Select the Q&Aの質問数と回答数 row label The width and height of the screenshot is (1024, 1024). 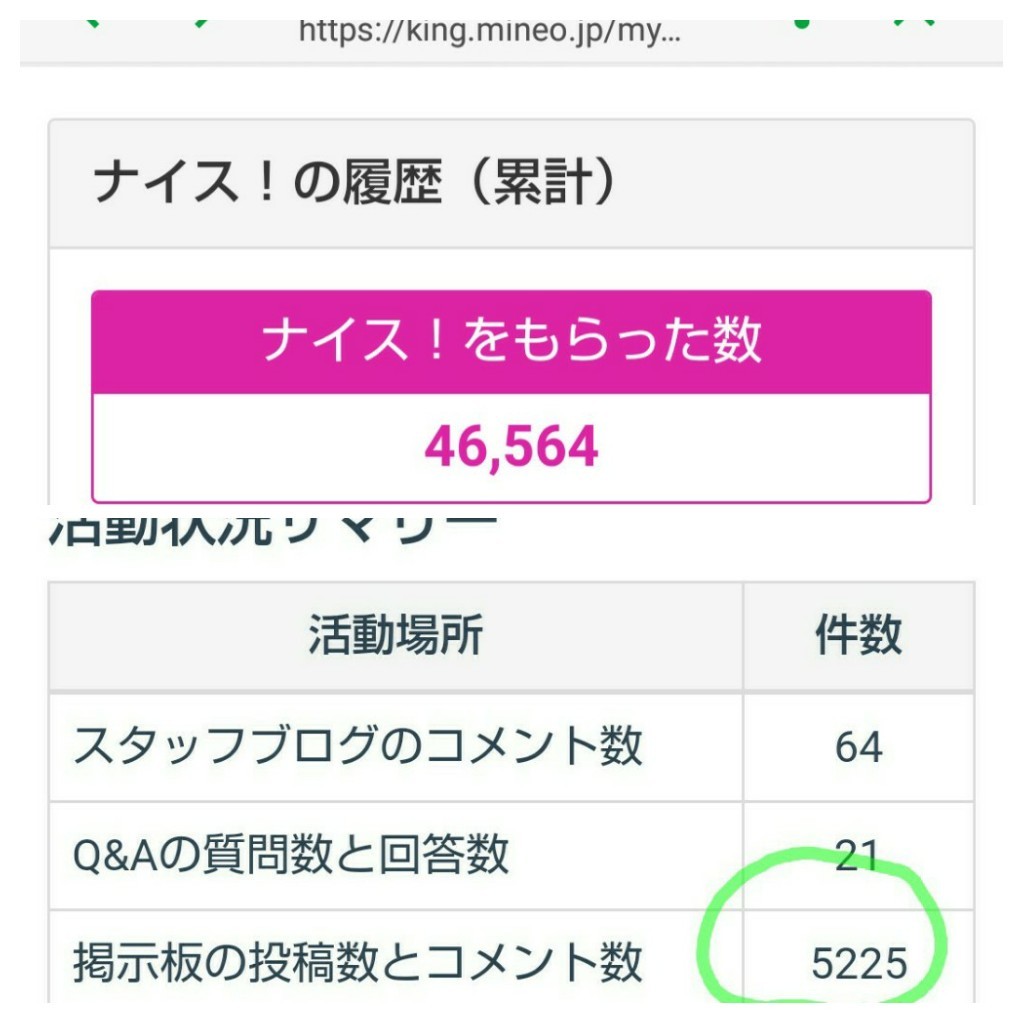click(x=291, y=855)
